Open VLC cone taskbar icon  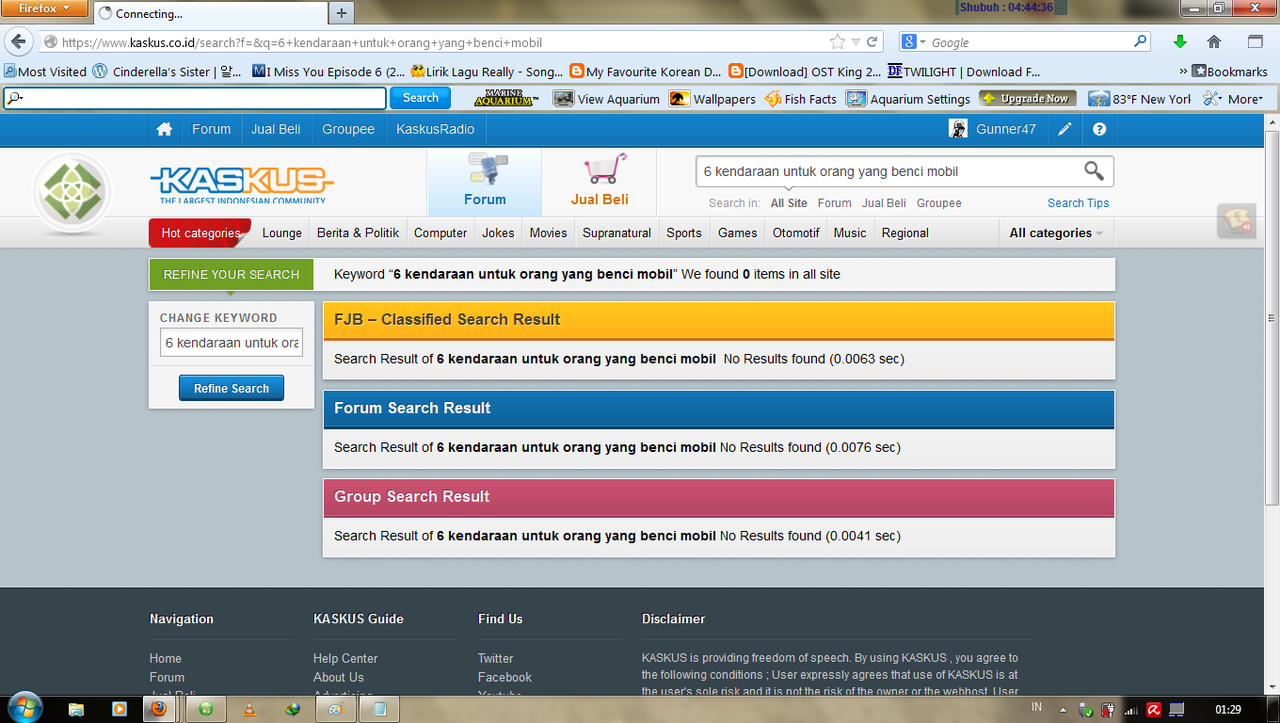click(x=249, y=709)
